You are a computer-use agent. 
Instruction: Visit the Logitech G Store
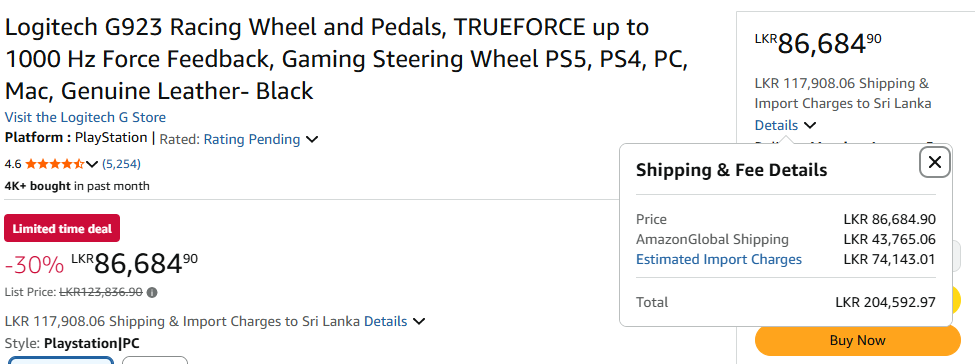point(85,118)
